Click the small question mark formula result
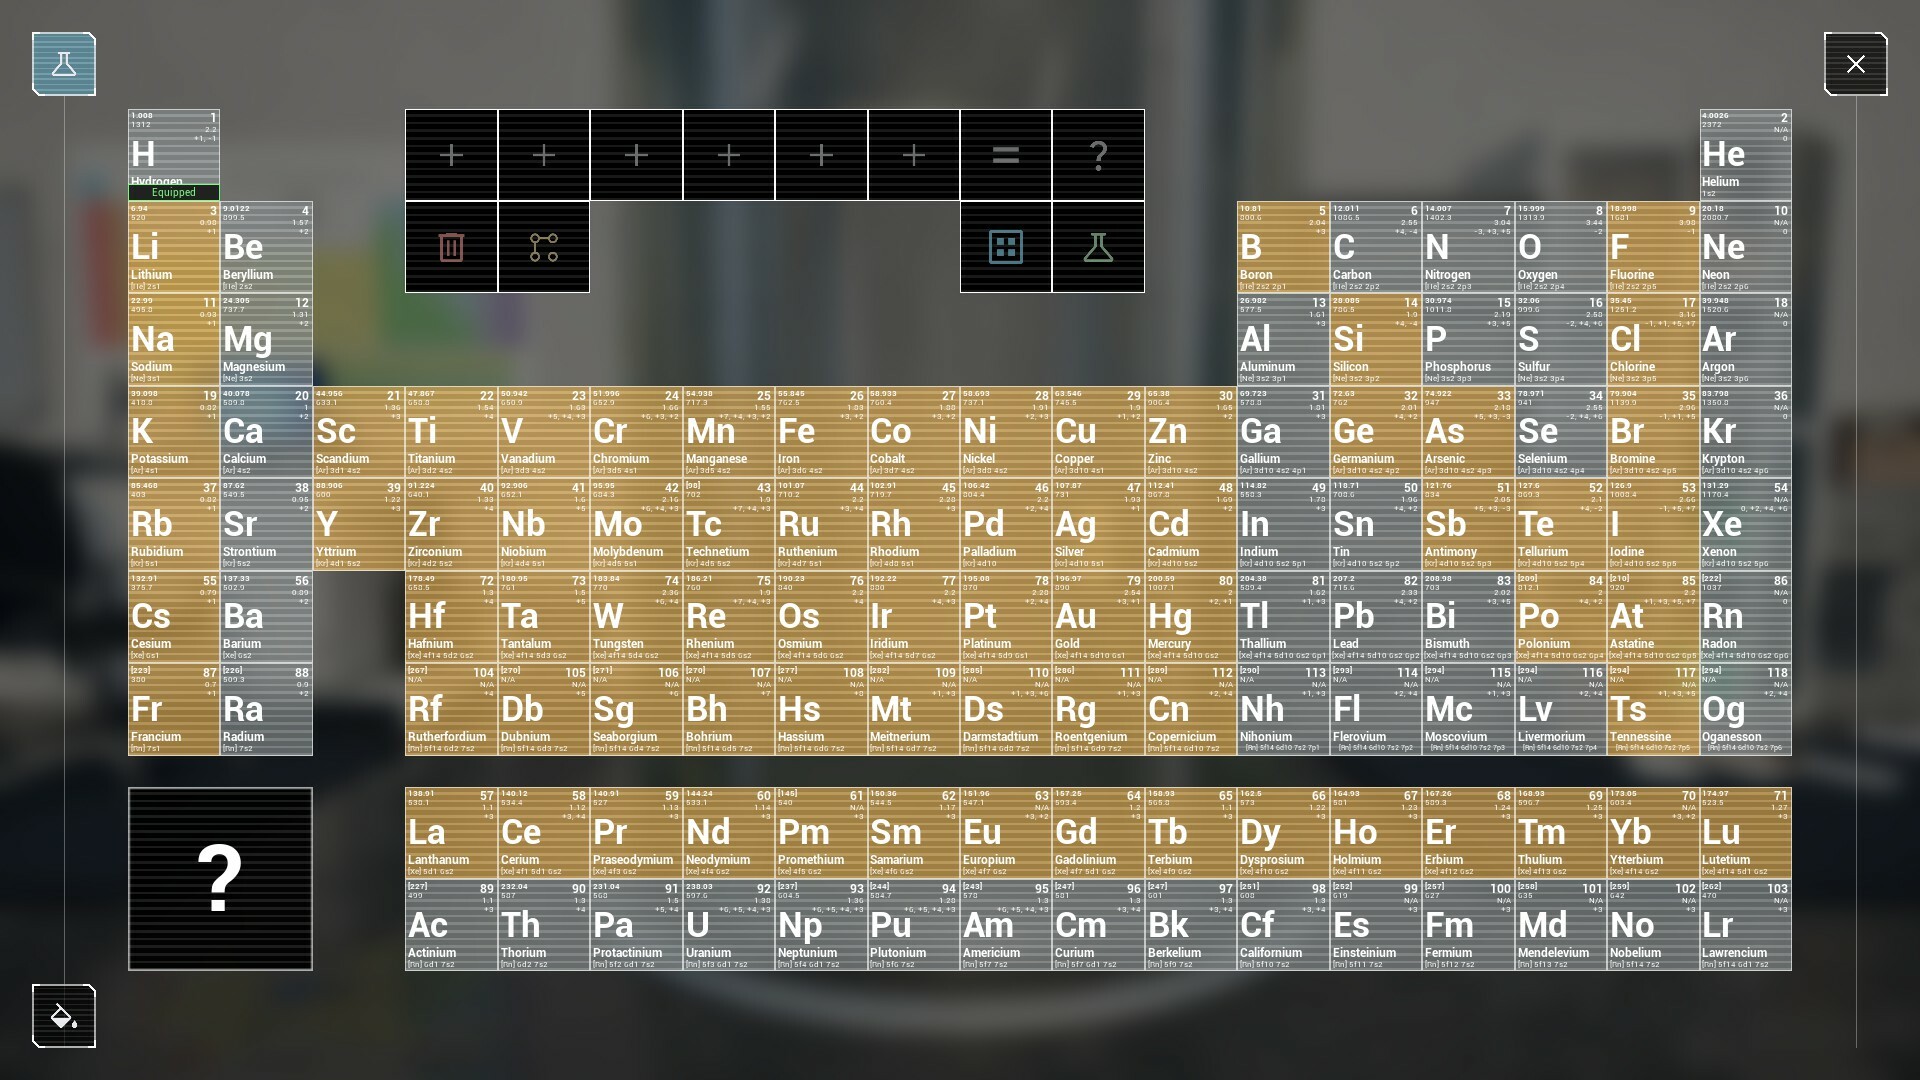Viewport: 1920px width, 1080px height. pos(1098,155)
